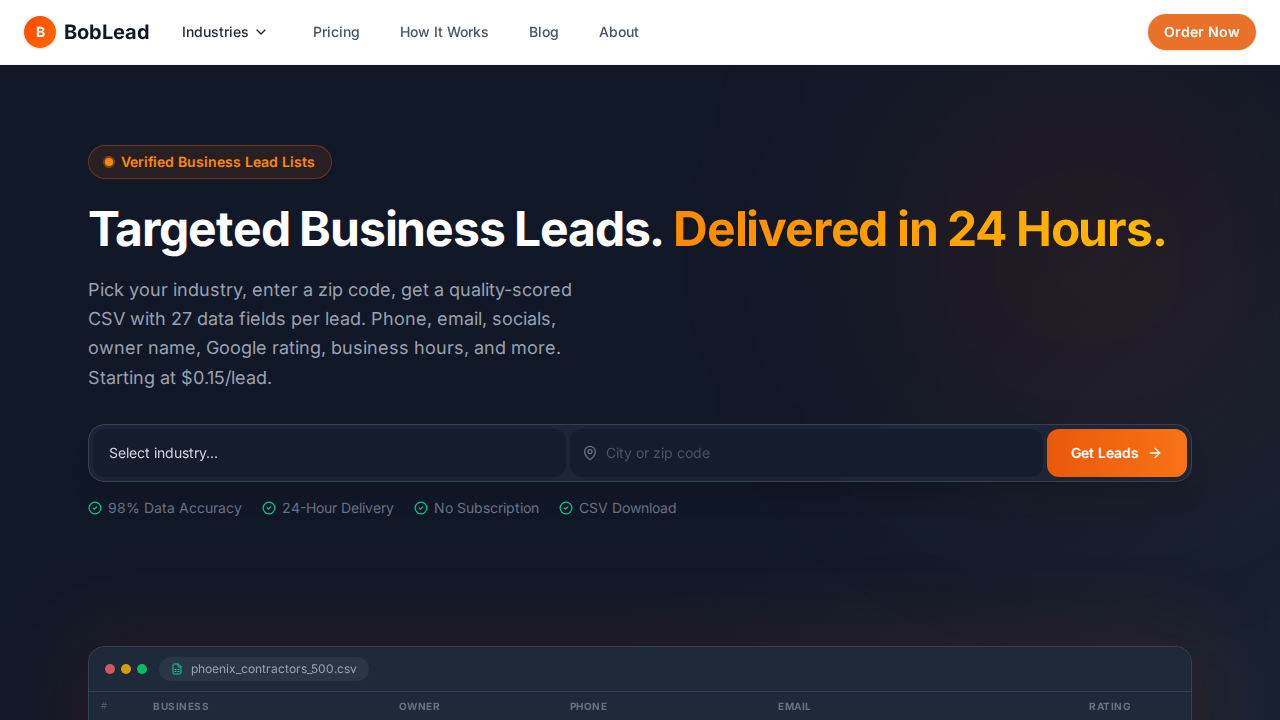The width and height of the screenshot is (1280, 720).
Task: Expand the Industries dropdown menu
Action: tap(225, 32)
